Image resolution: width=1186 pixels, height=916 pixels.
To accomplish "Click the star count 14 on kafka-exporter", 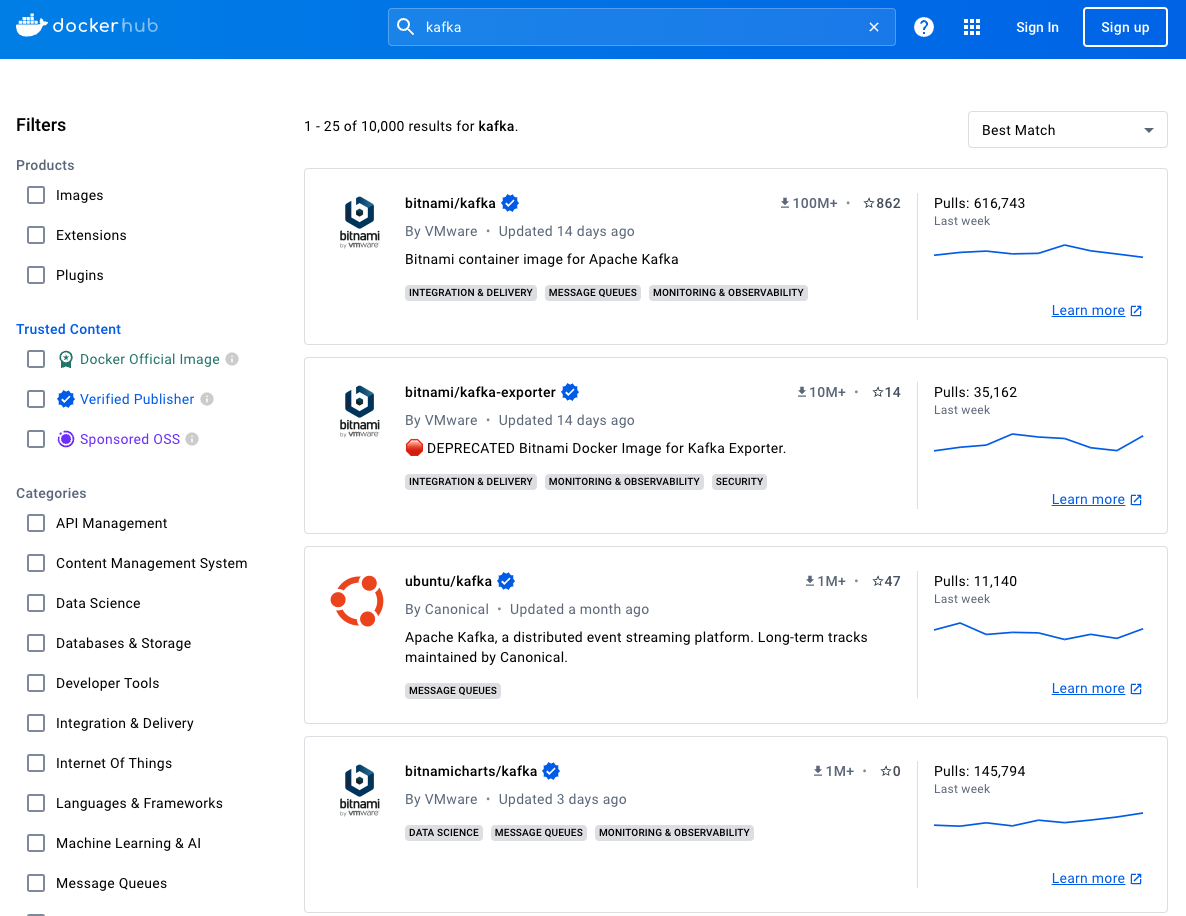I will click(x=886, y=392).
